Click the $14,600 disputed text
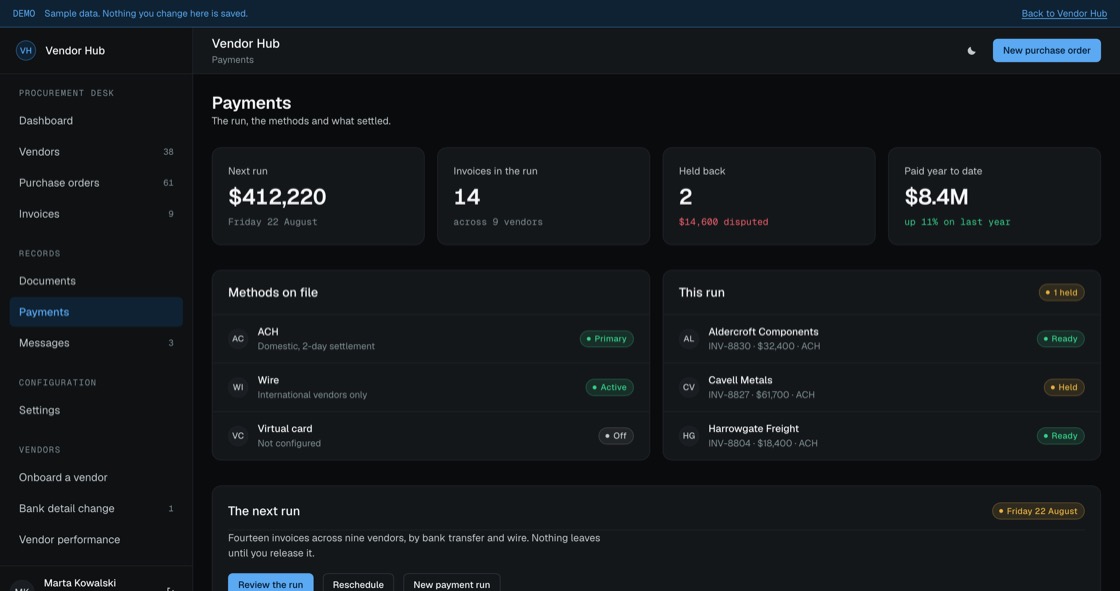This screenshot has height=591, width=1120. pos(724,222)
